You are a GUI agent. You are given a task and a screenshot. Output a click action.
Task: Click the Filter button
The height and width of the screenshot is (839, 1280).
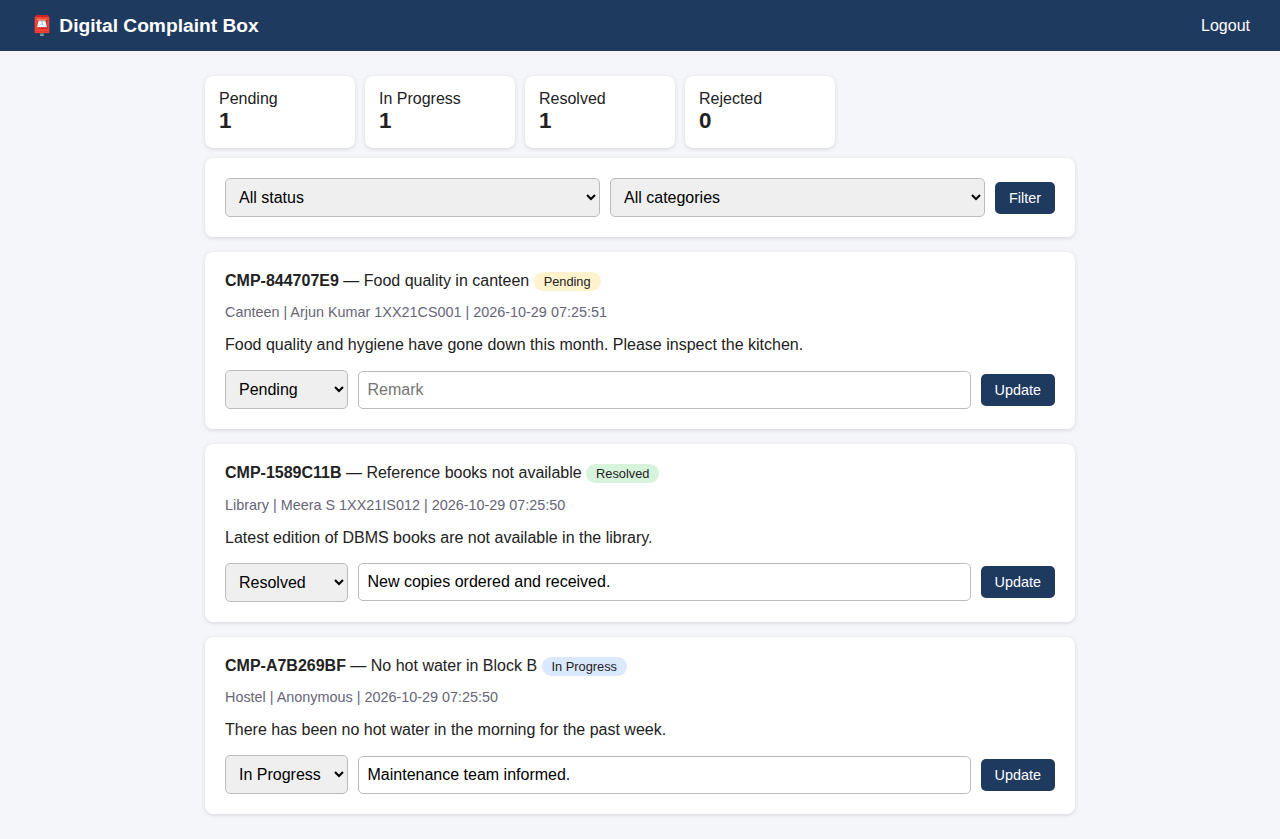[x=1025, y=198]
